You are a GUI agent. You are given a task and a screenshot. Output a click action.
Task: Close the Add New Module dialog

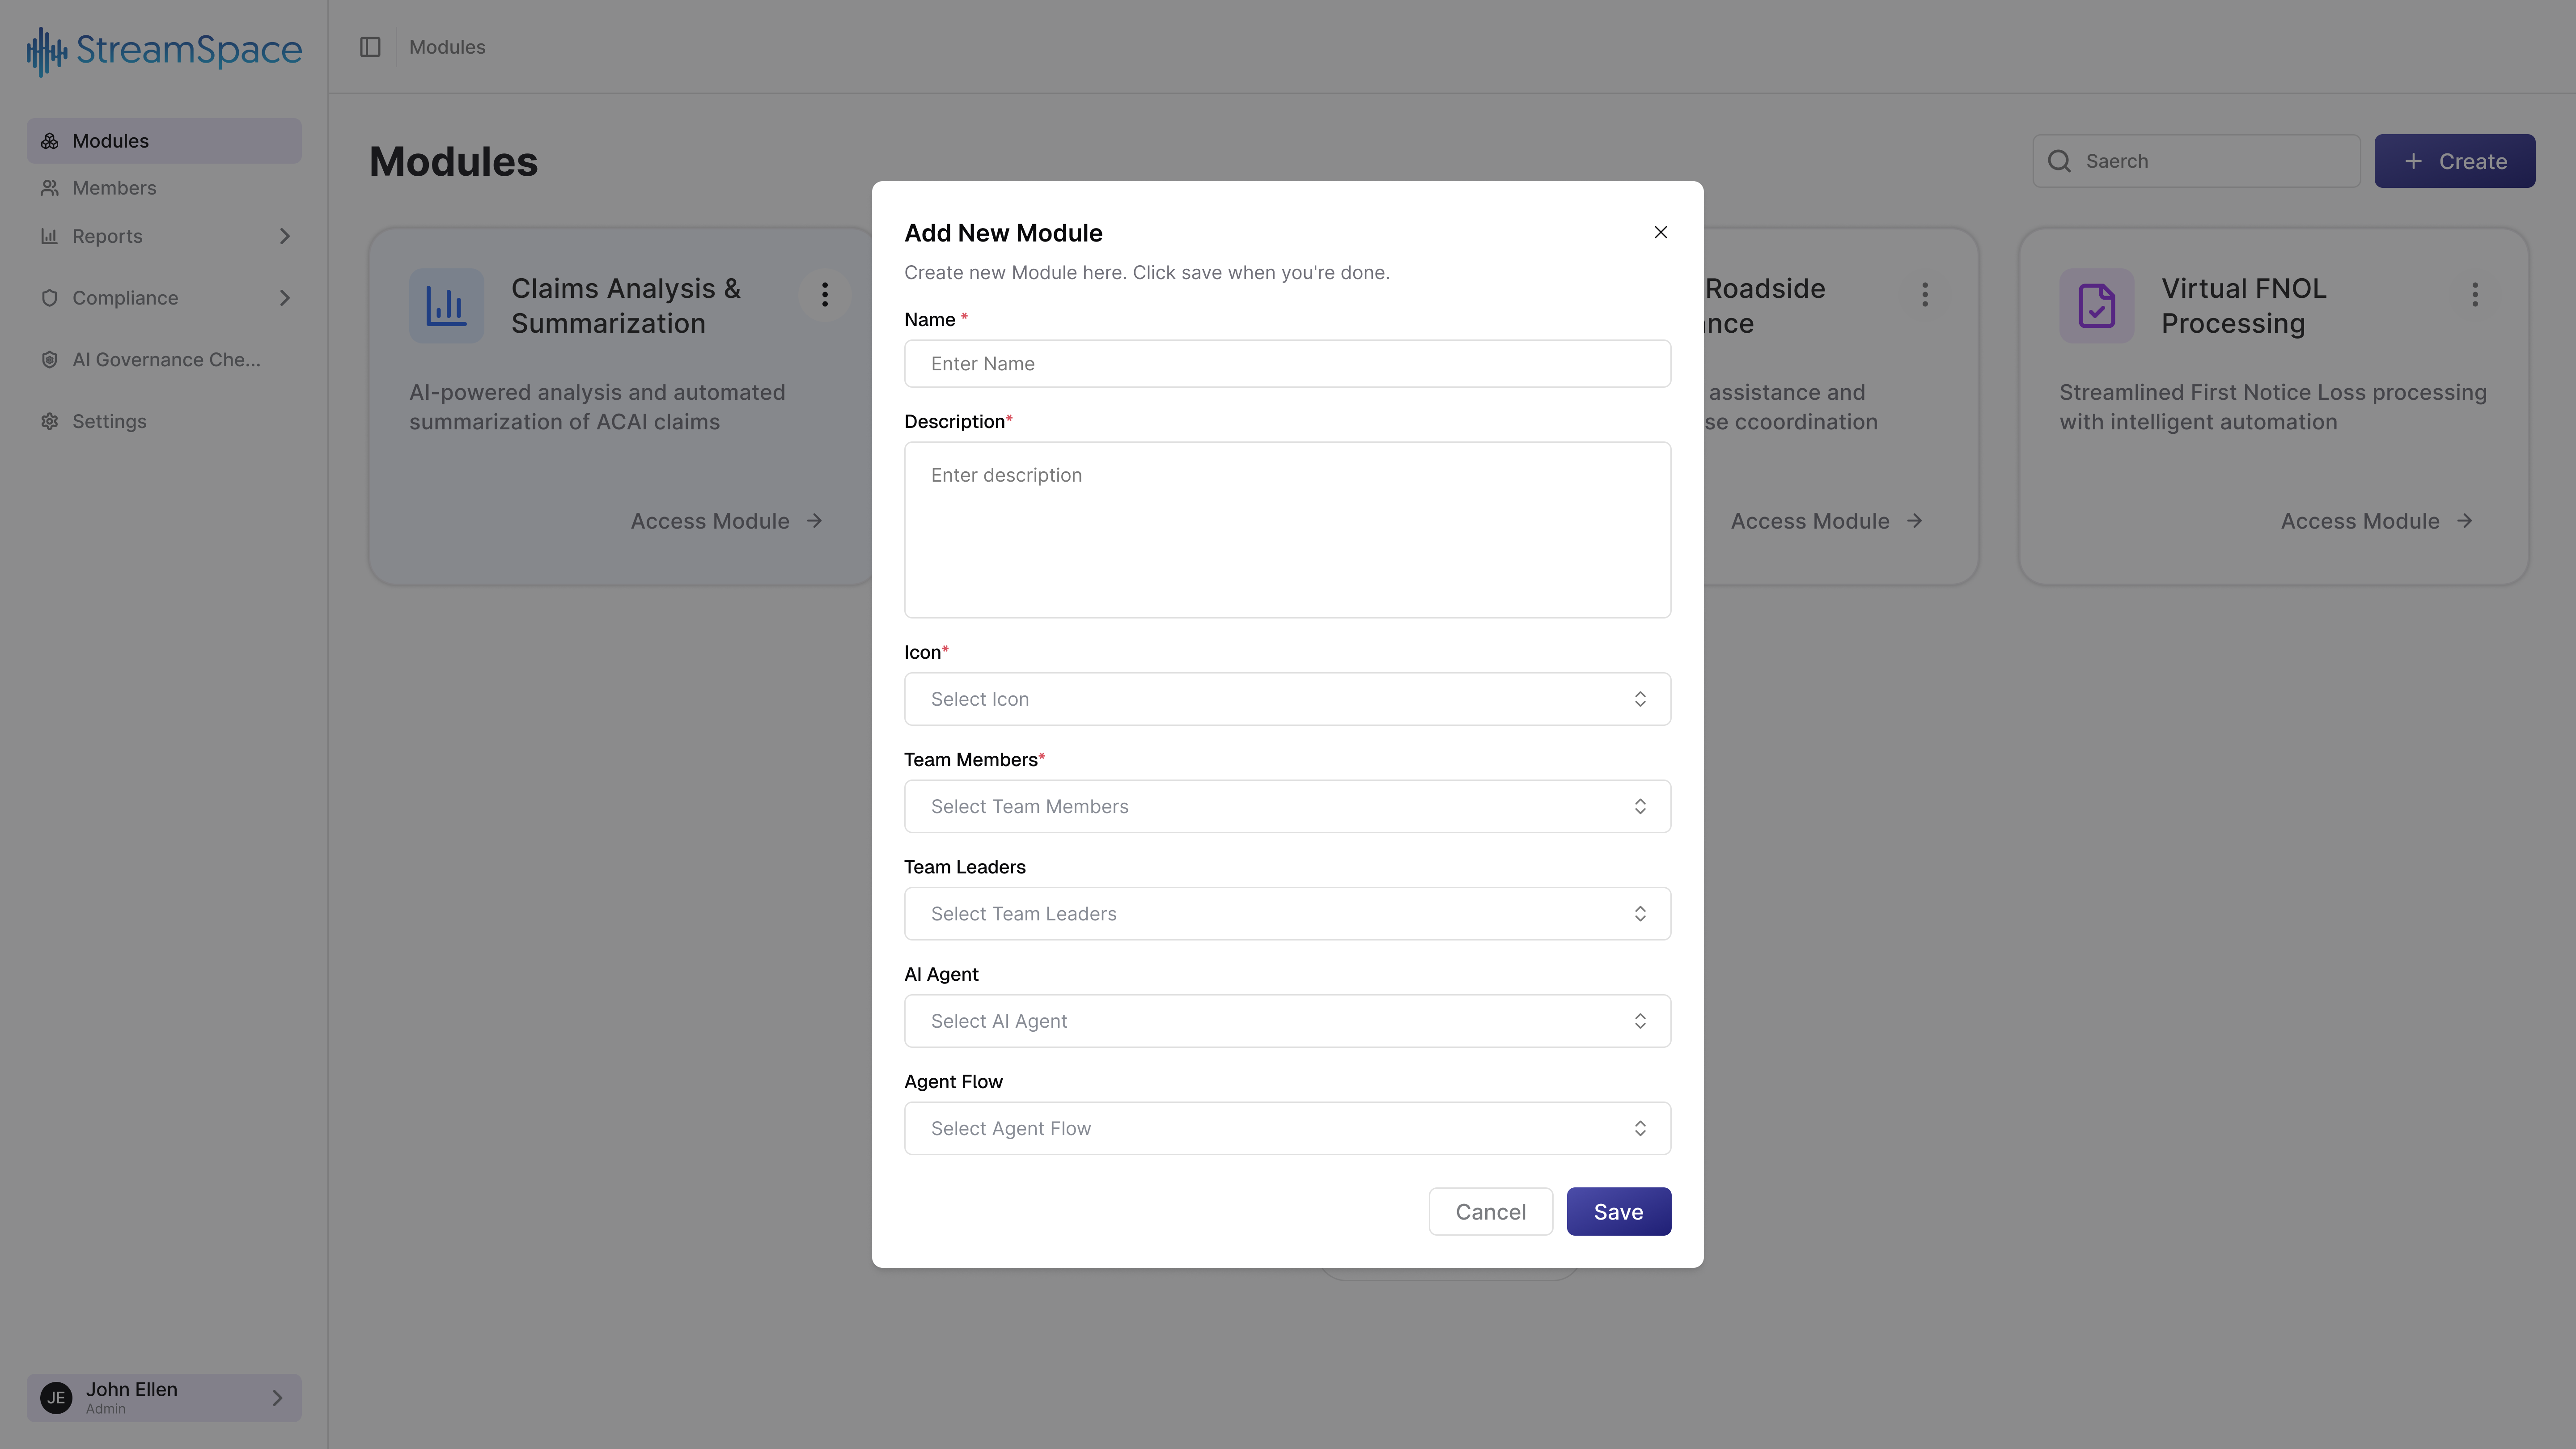pos(1661,232)
